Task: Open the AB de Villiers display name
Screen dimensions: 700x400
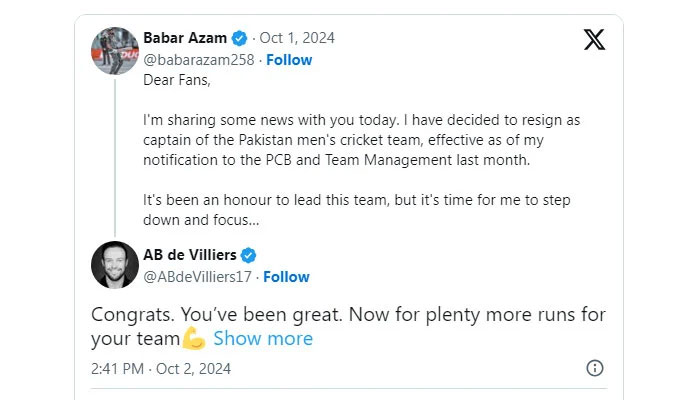Action: click(x=191, y=254)
